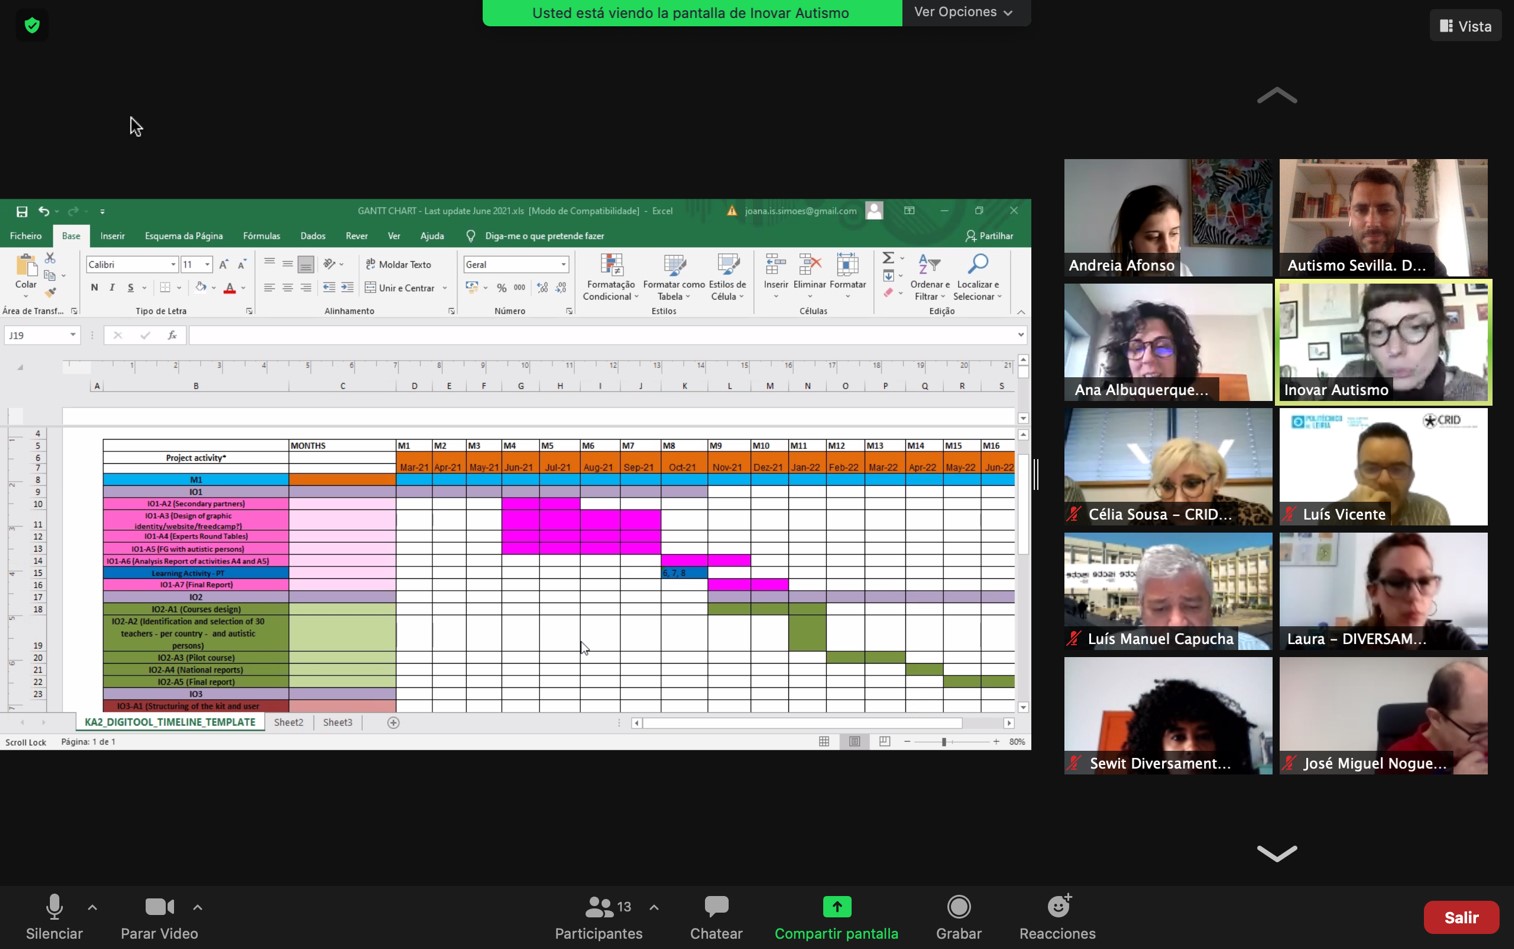Click Compartir pantalla

point(836,917)
